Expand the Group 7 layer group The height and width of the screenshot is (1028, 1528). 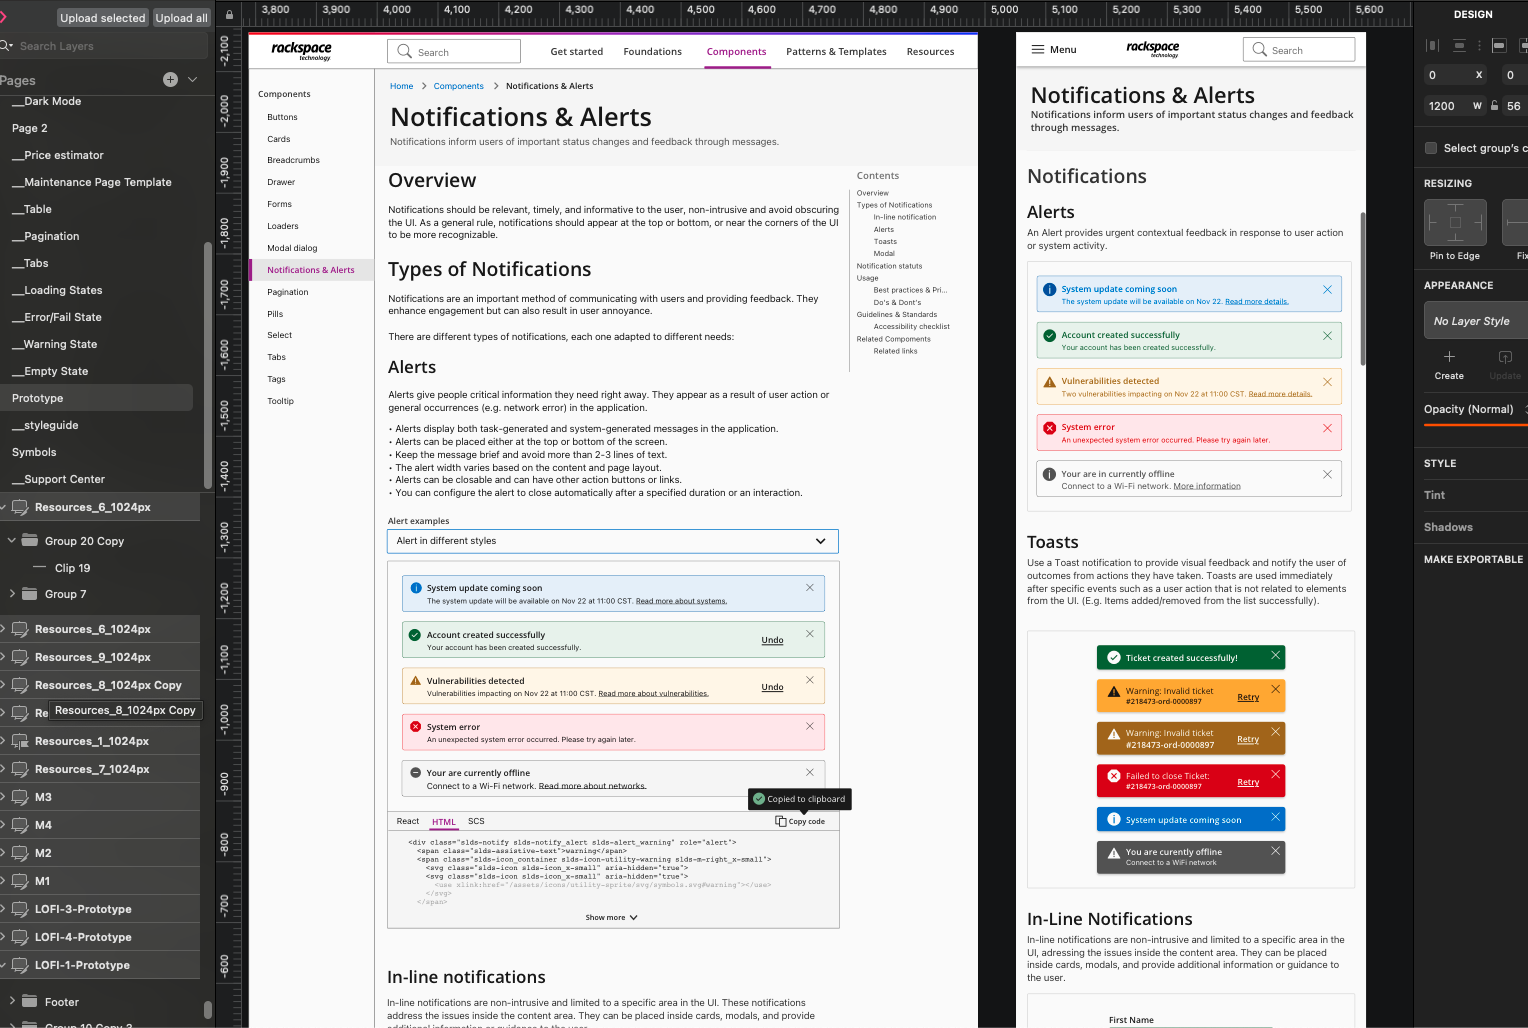12,594
